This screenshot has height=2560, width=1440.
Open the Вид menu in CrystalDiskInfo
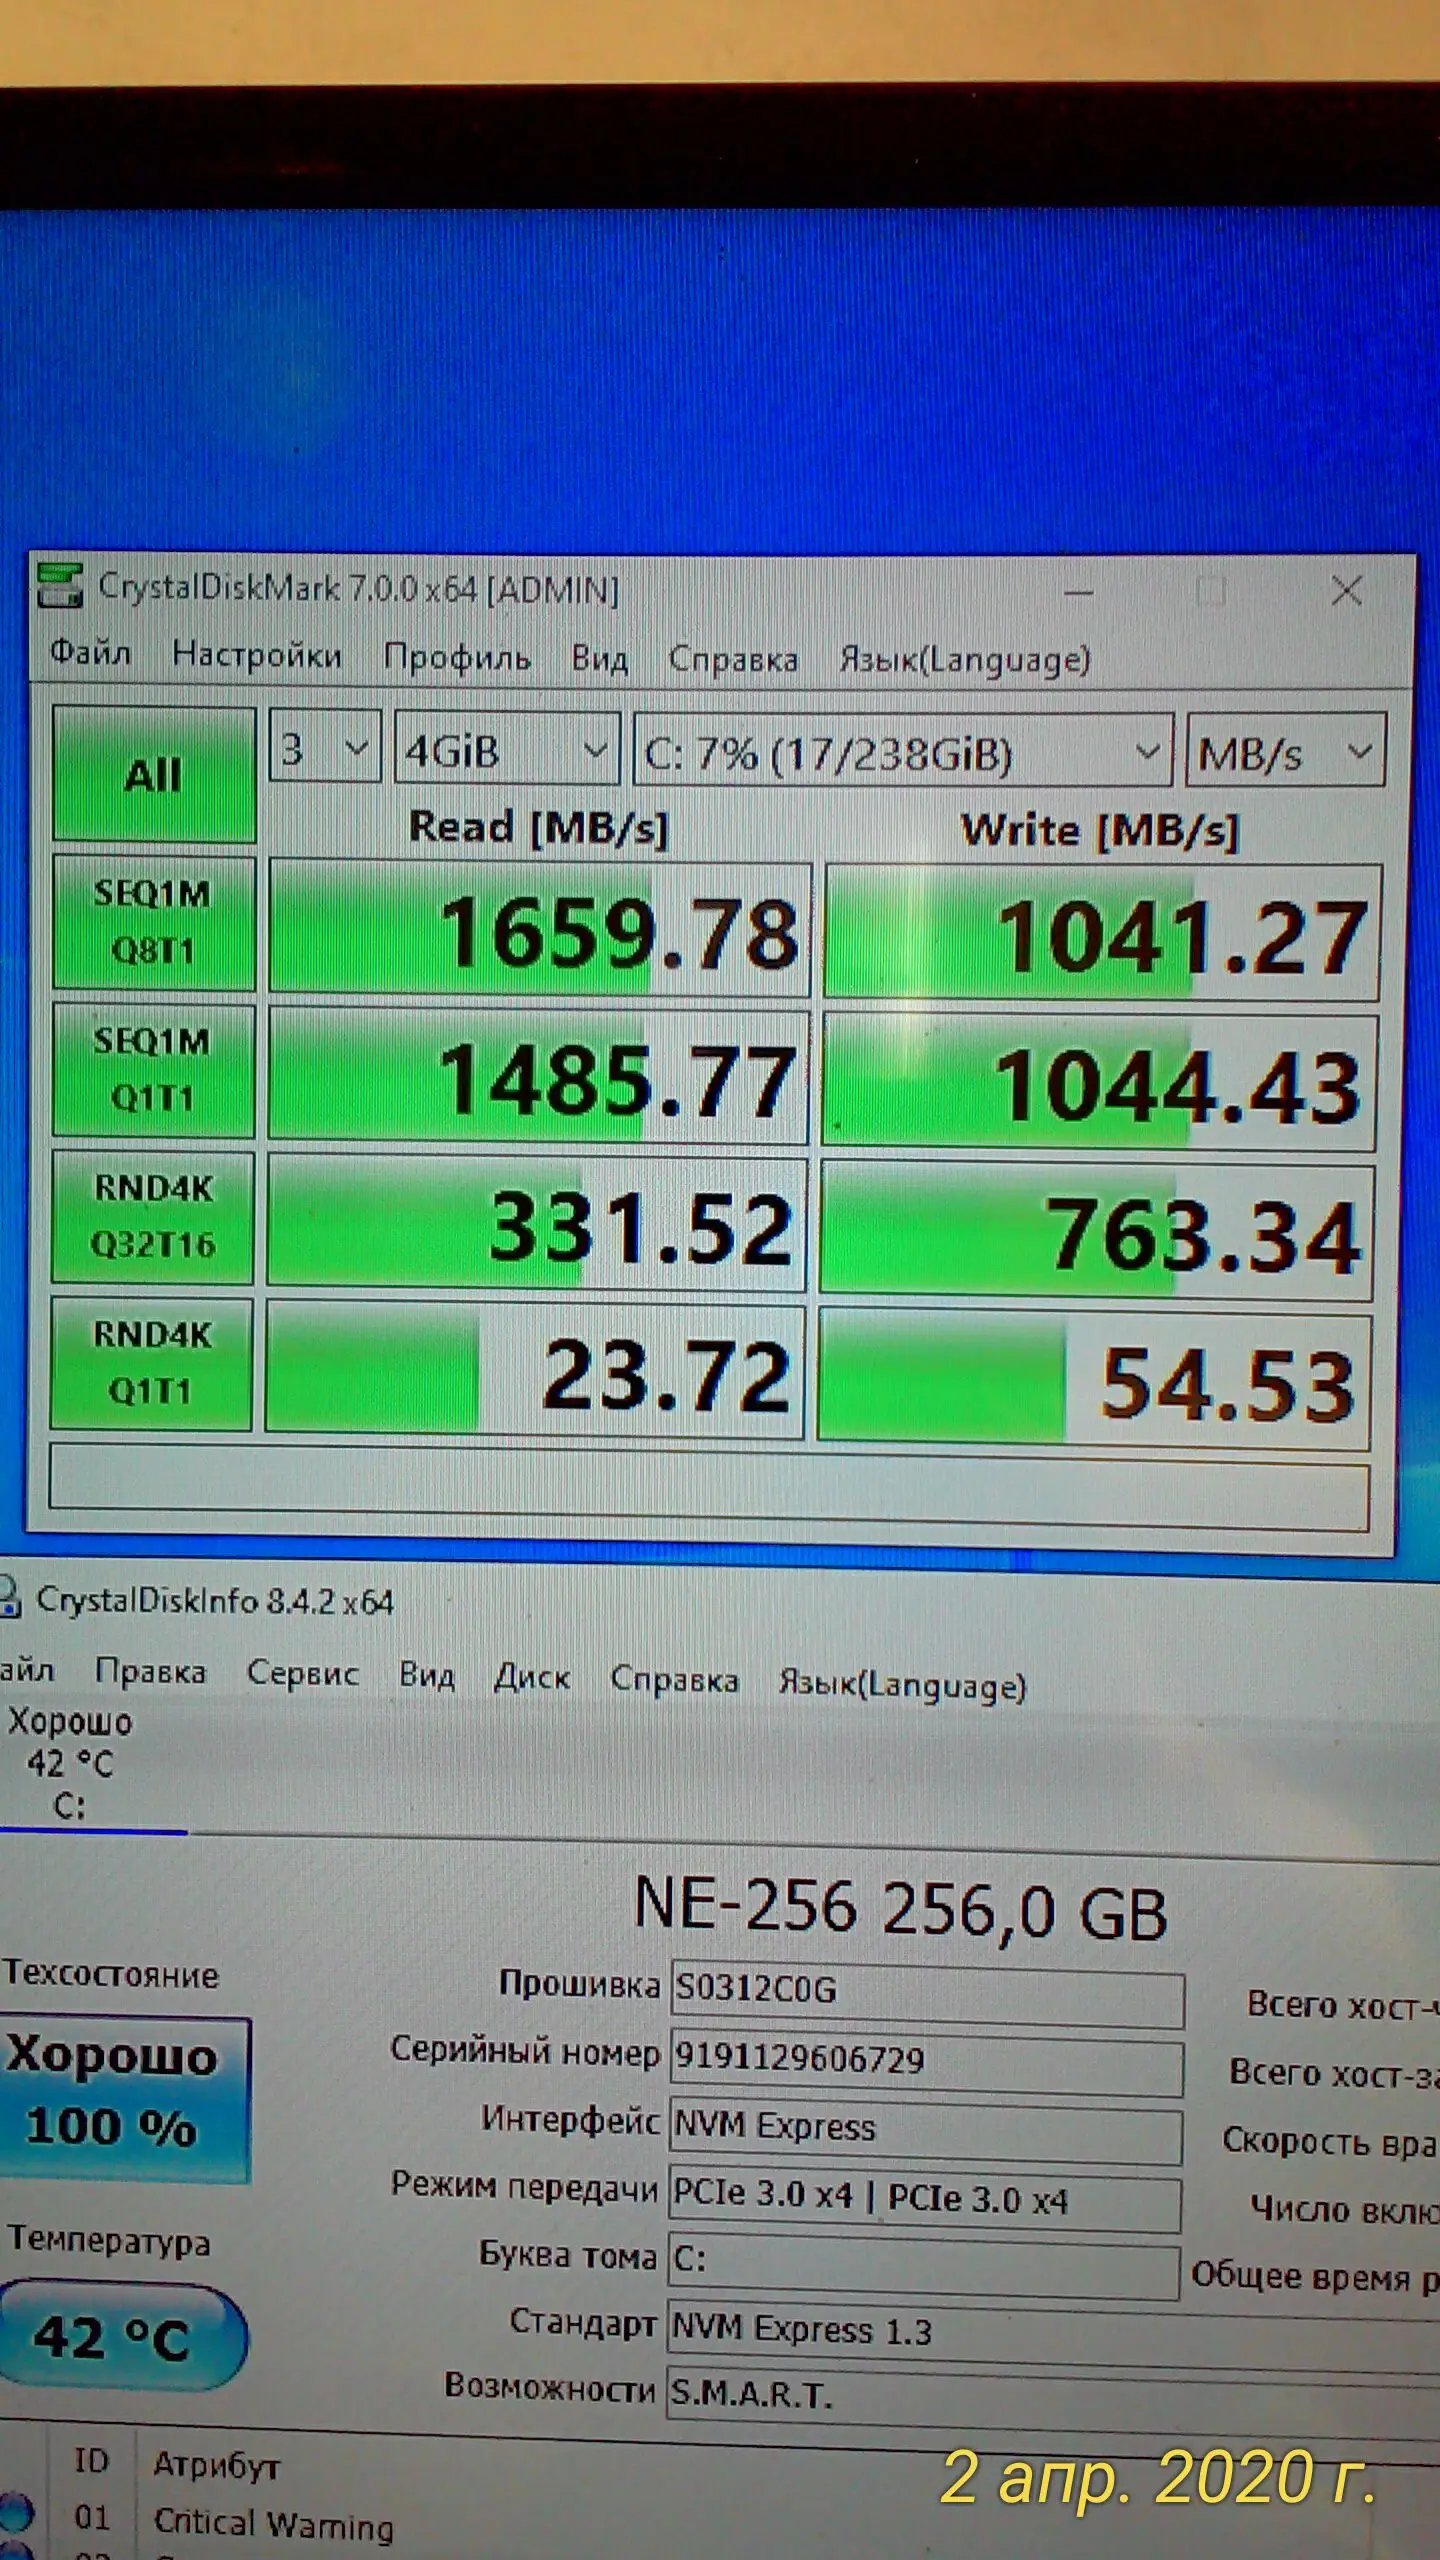[427, 1674]
